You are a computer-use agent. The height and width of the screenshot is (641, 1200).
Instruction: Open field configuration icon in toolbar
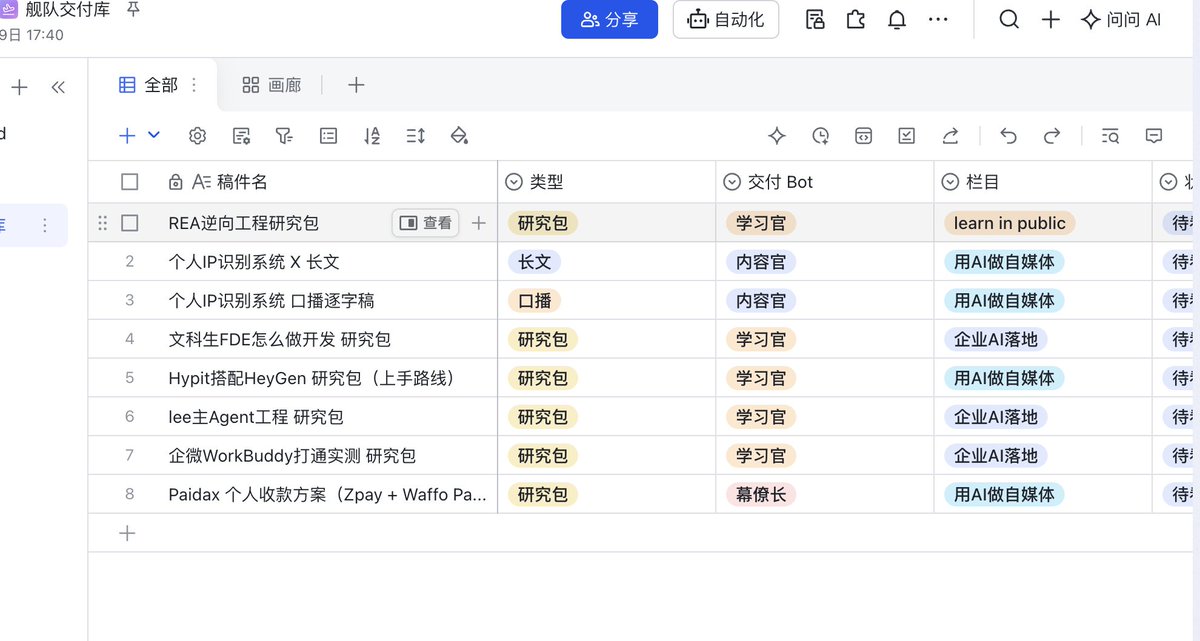[x=241, y=136]
